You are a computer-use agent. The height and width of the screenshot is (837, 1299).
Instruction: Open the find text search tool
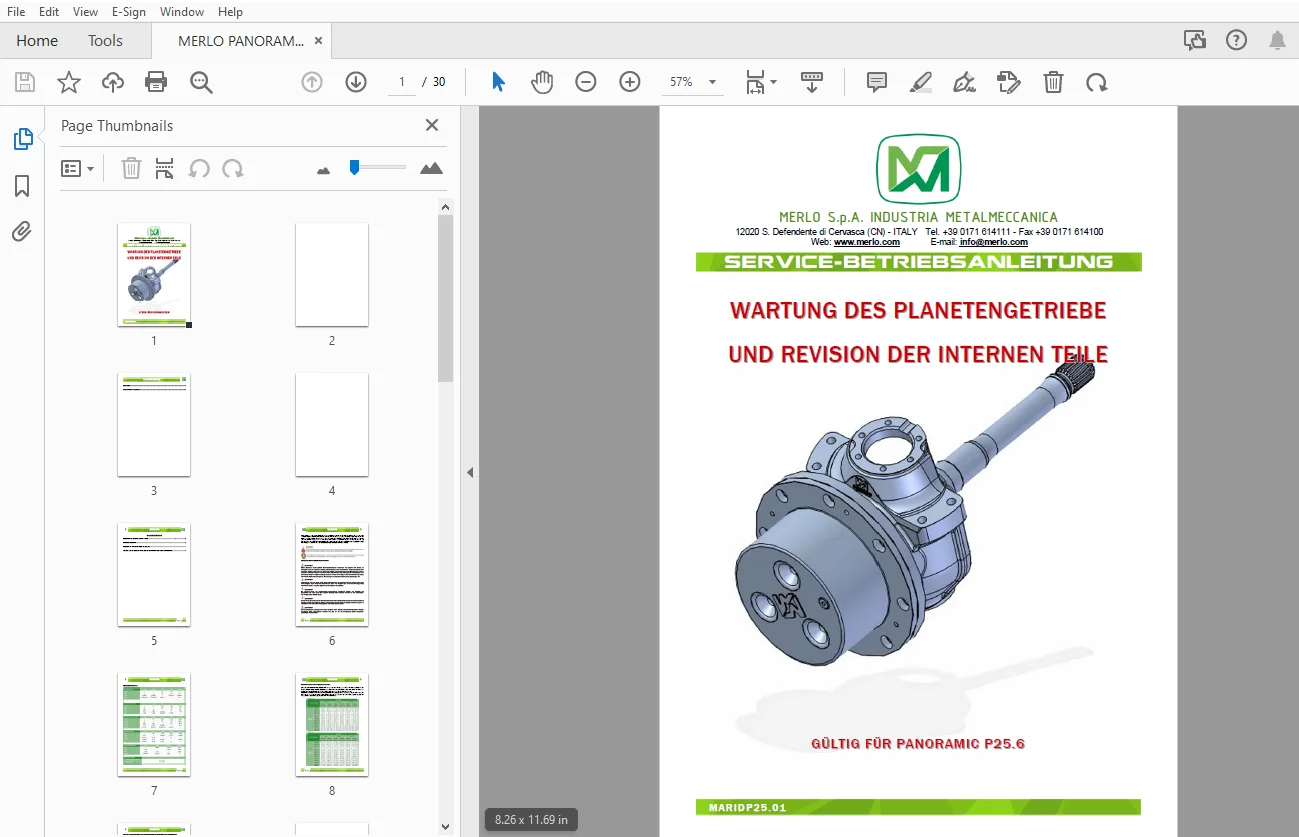(x=201, y=82)
